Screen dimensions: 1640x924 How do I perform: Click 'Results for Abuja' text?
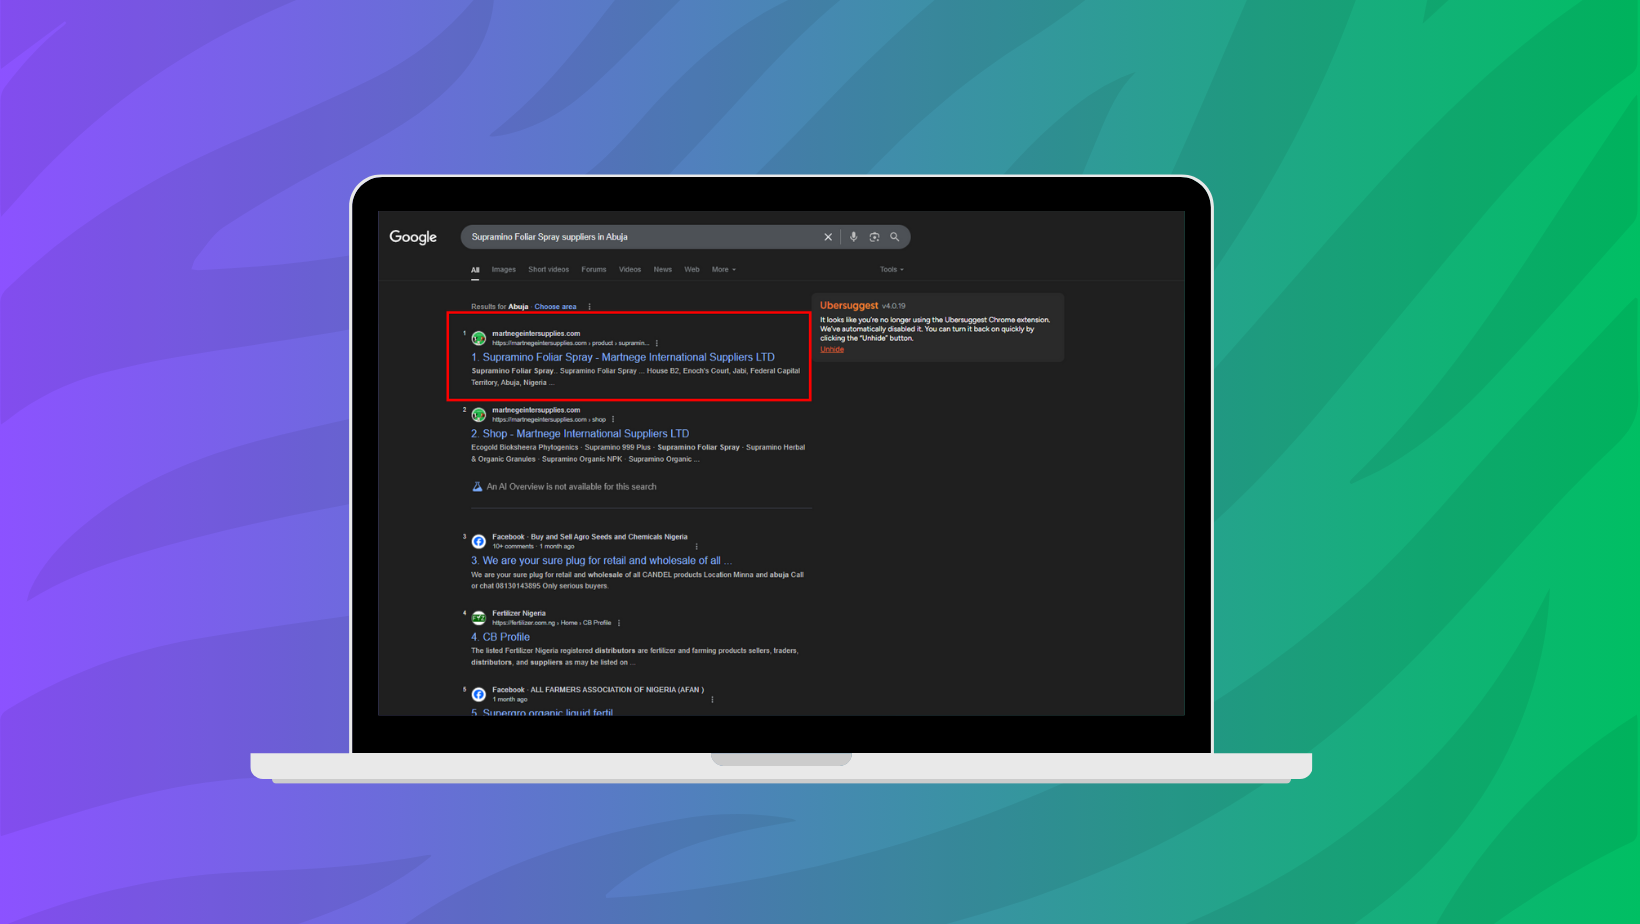(500, 307)
